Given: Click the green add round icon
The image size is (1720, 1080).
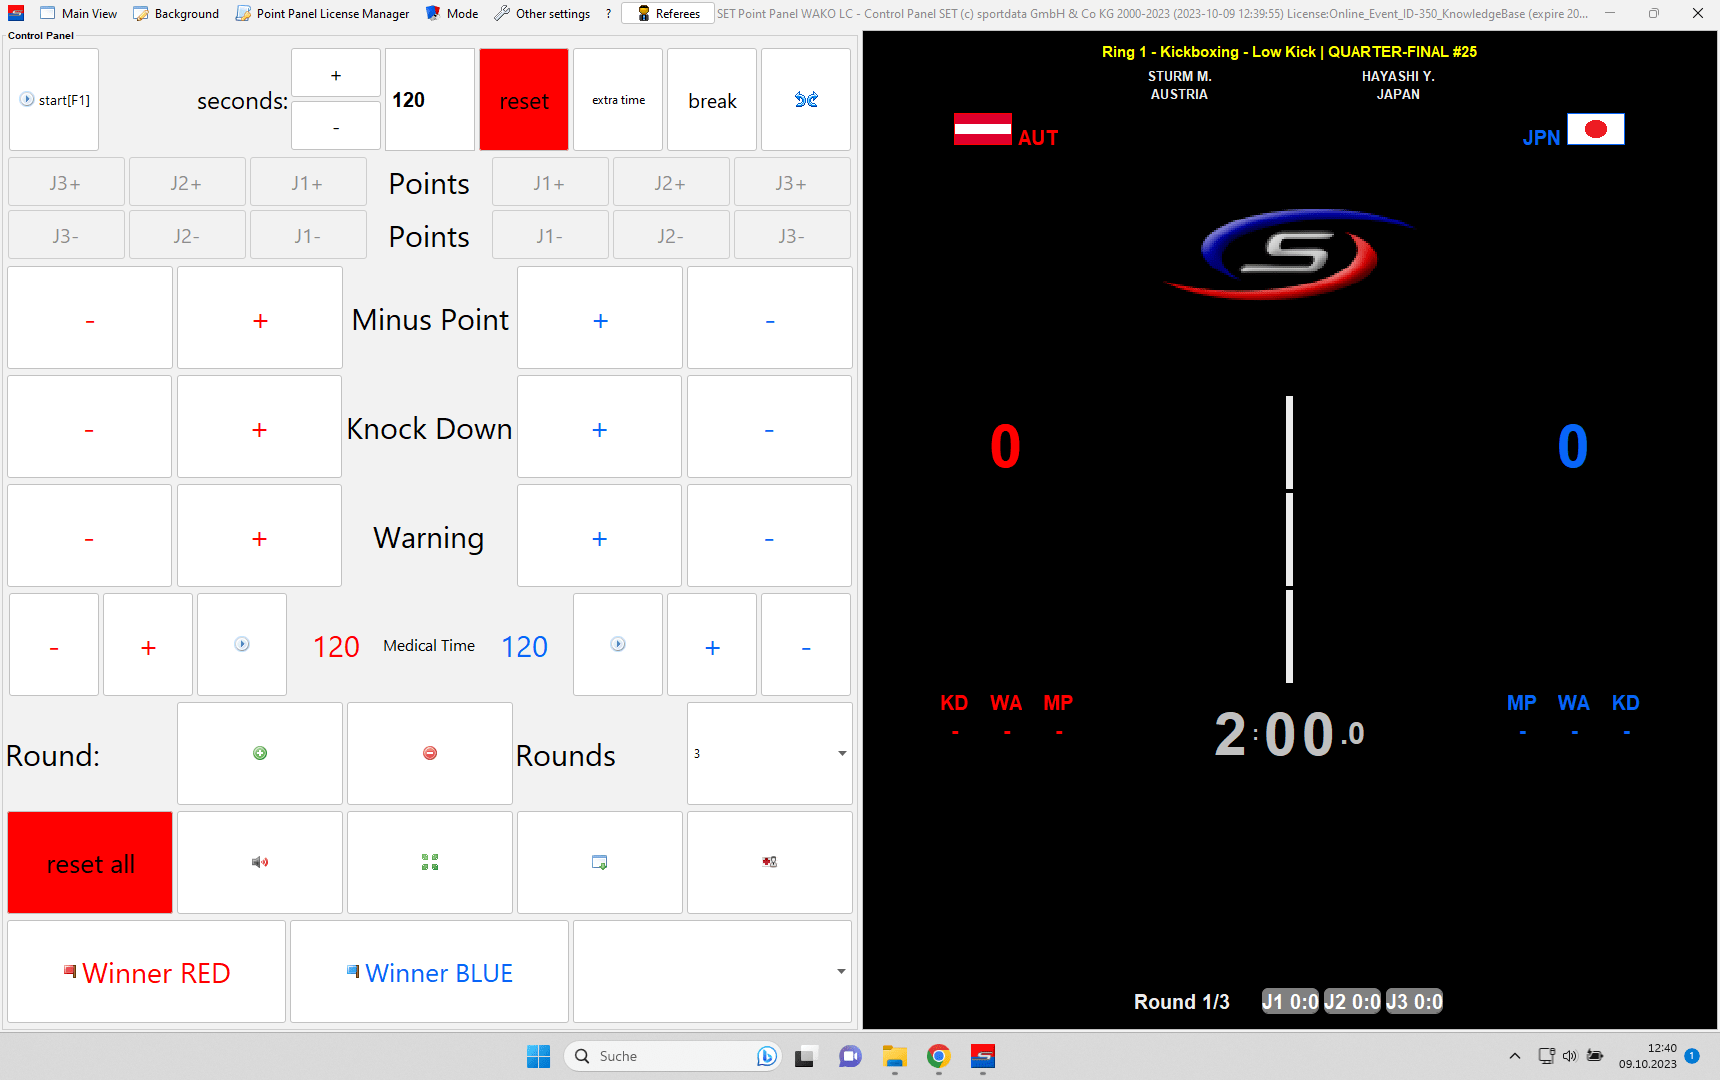Looking at the screenshot, I should tap(260, 753).
